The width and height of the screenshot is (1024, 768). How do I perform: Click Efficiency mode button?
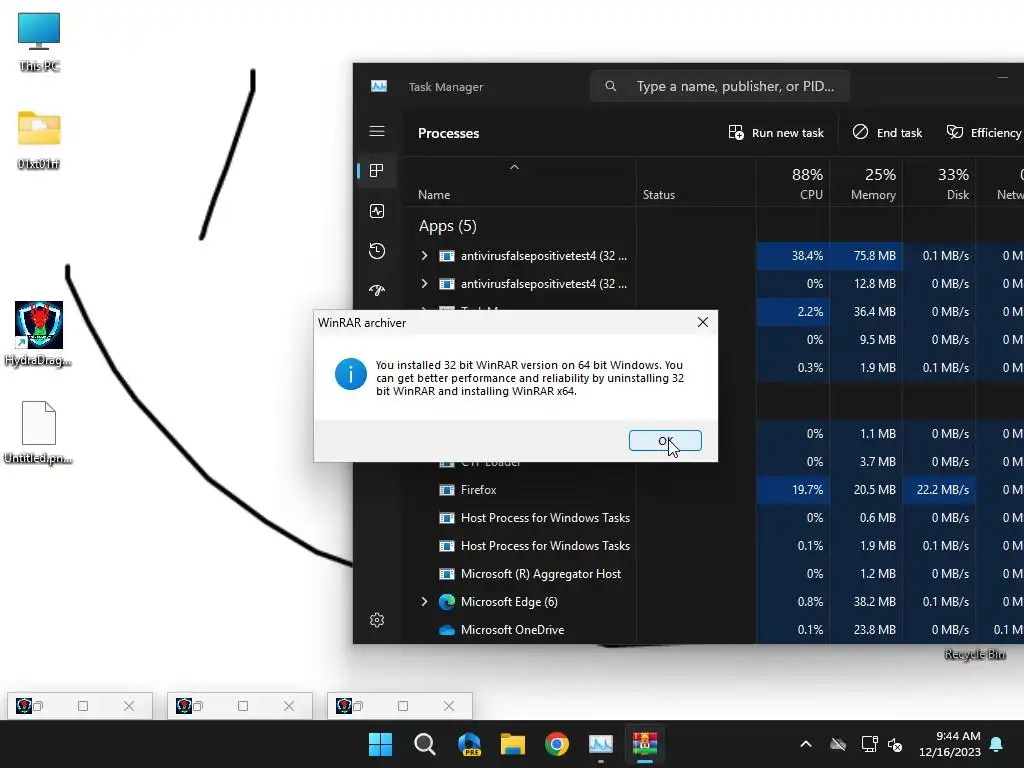click(984, 133)
